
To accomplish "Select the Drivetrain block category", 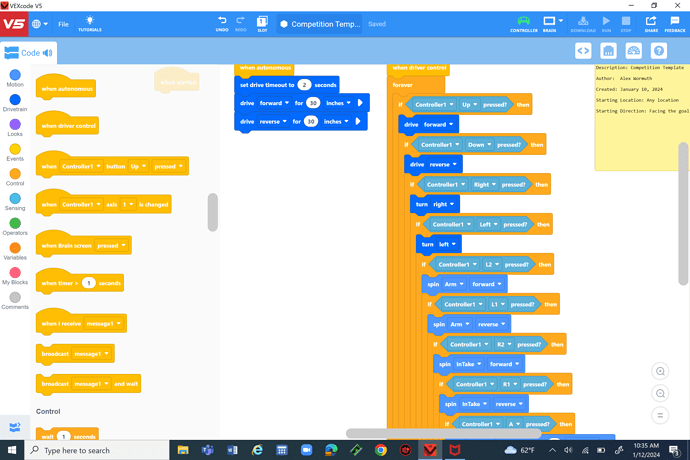I will click(x=15, y=103).
